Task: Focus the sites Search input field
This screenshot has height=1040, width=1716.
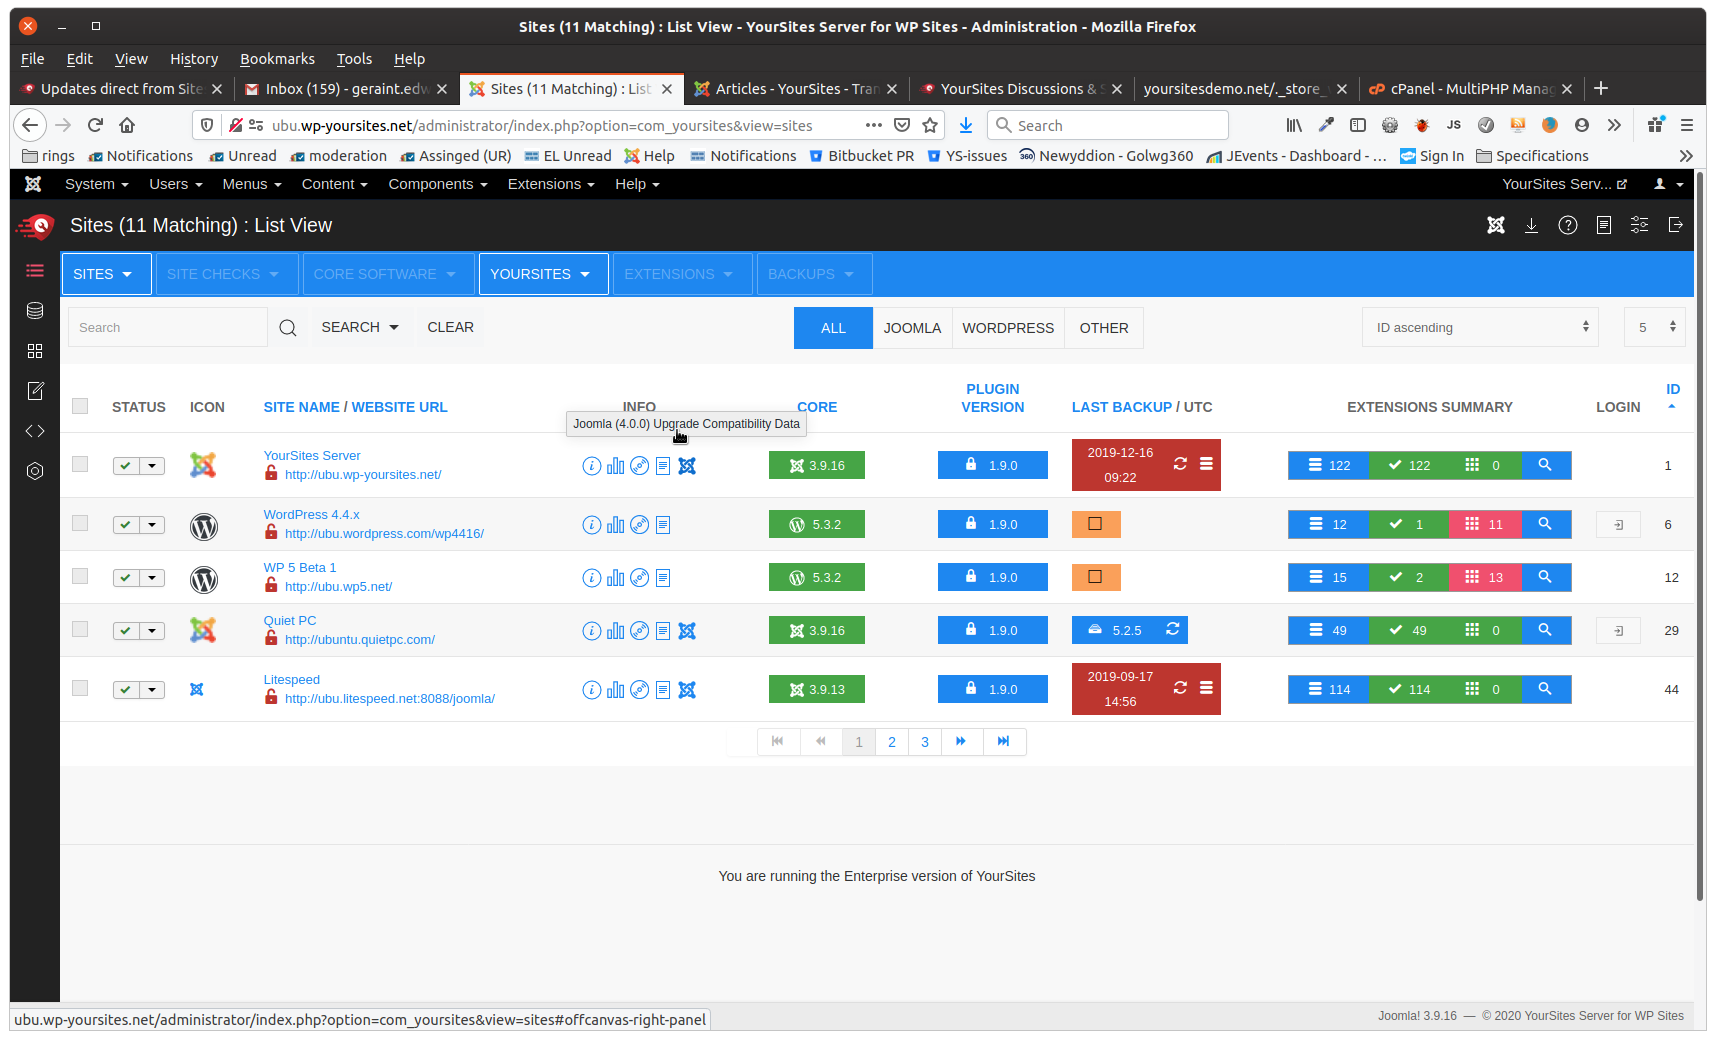Action: (168, 328)
